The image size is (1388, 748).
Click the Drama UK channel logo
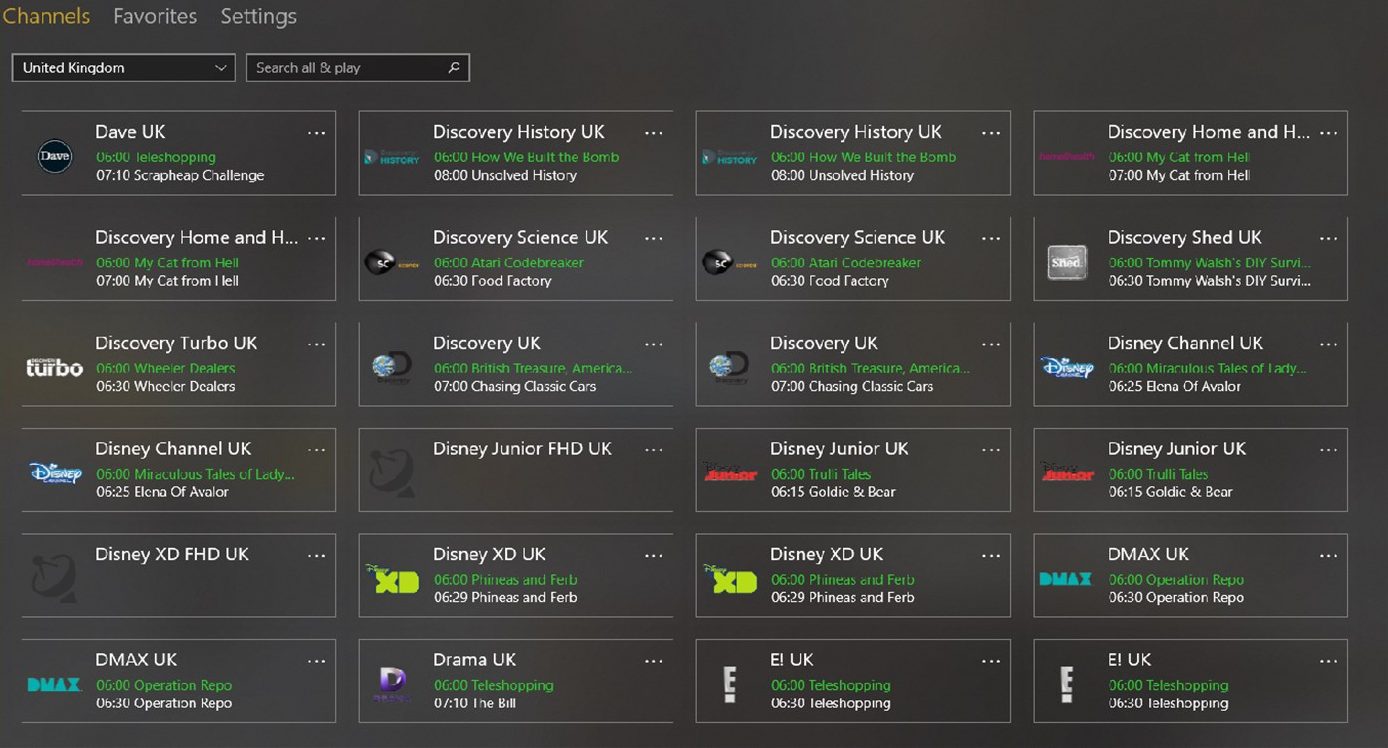tap(391, 685)
